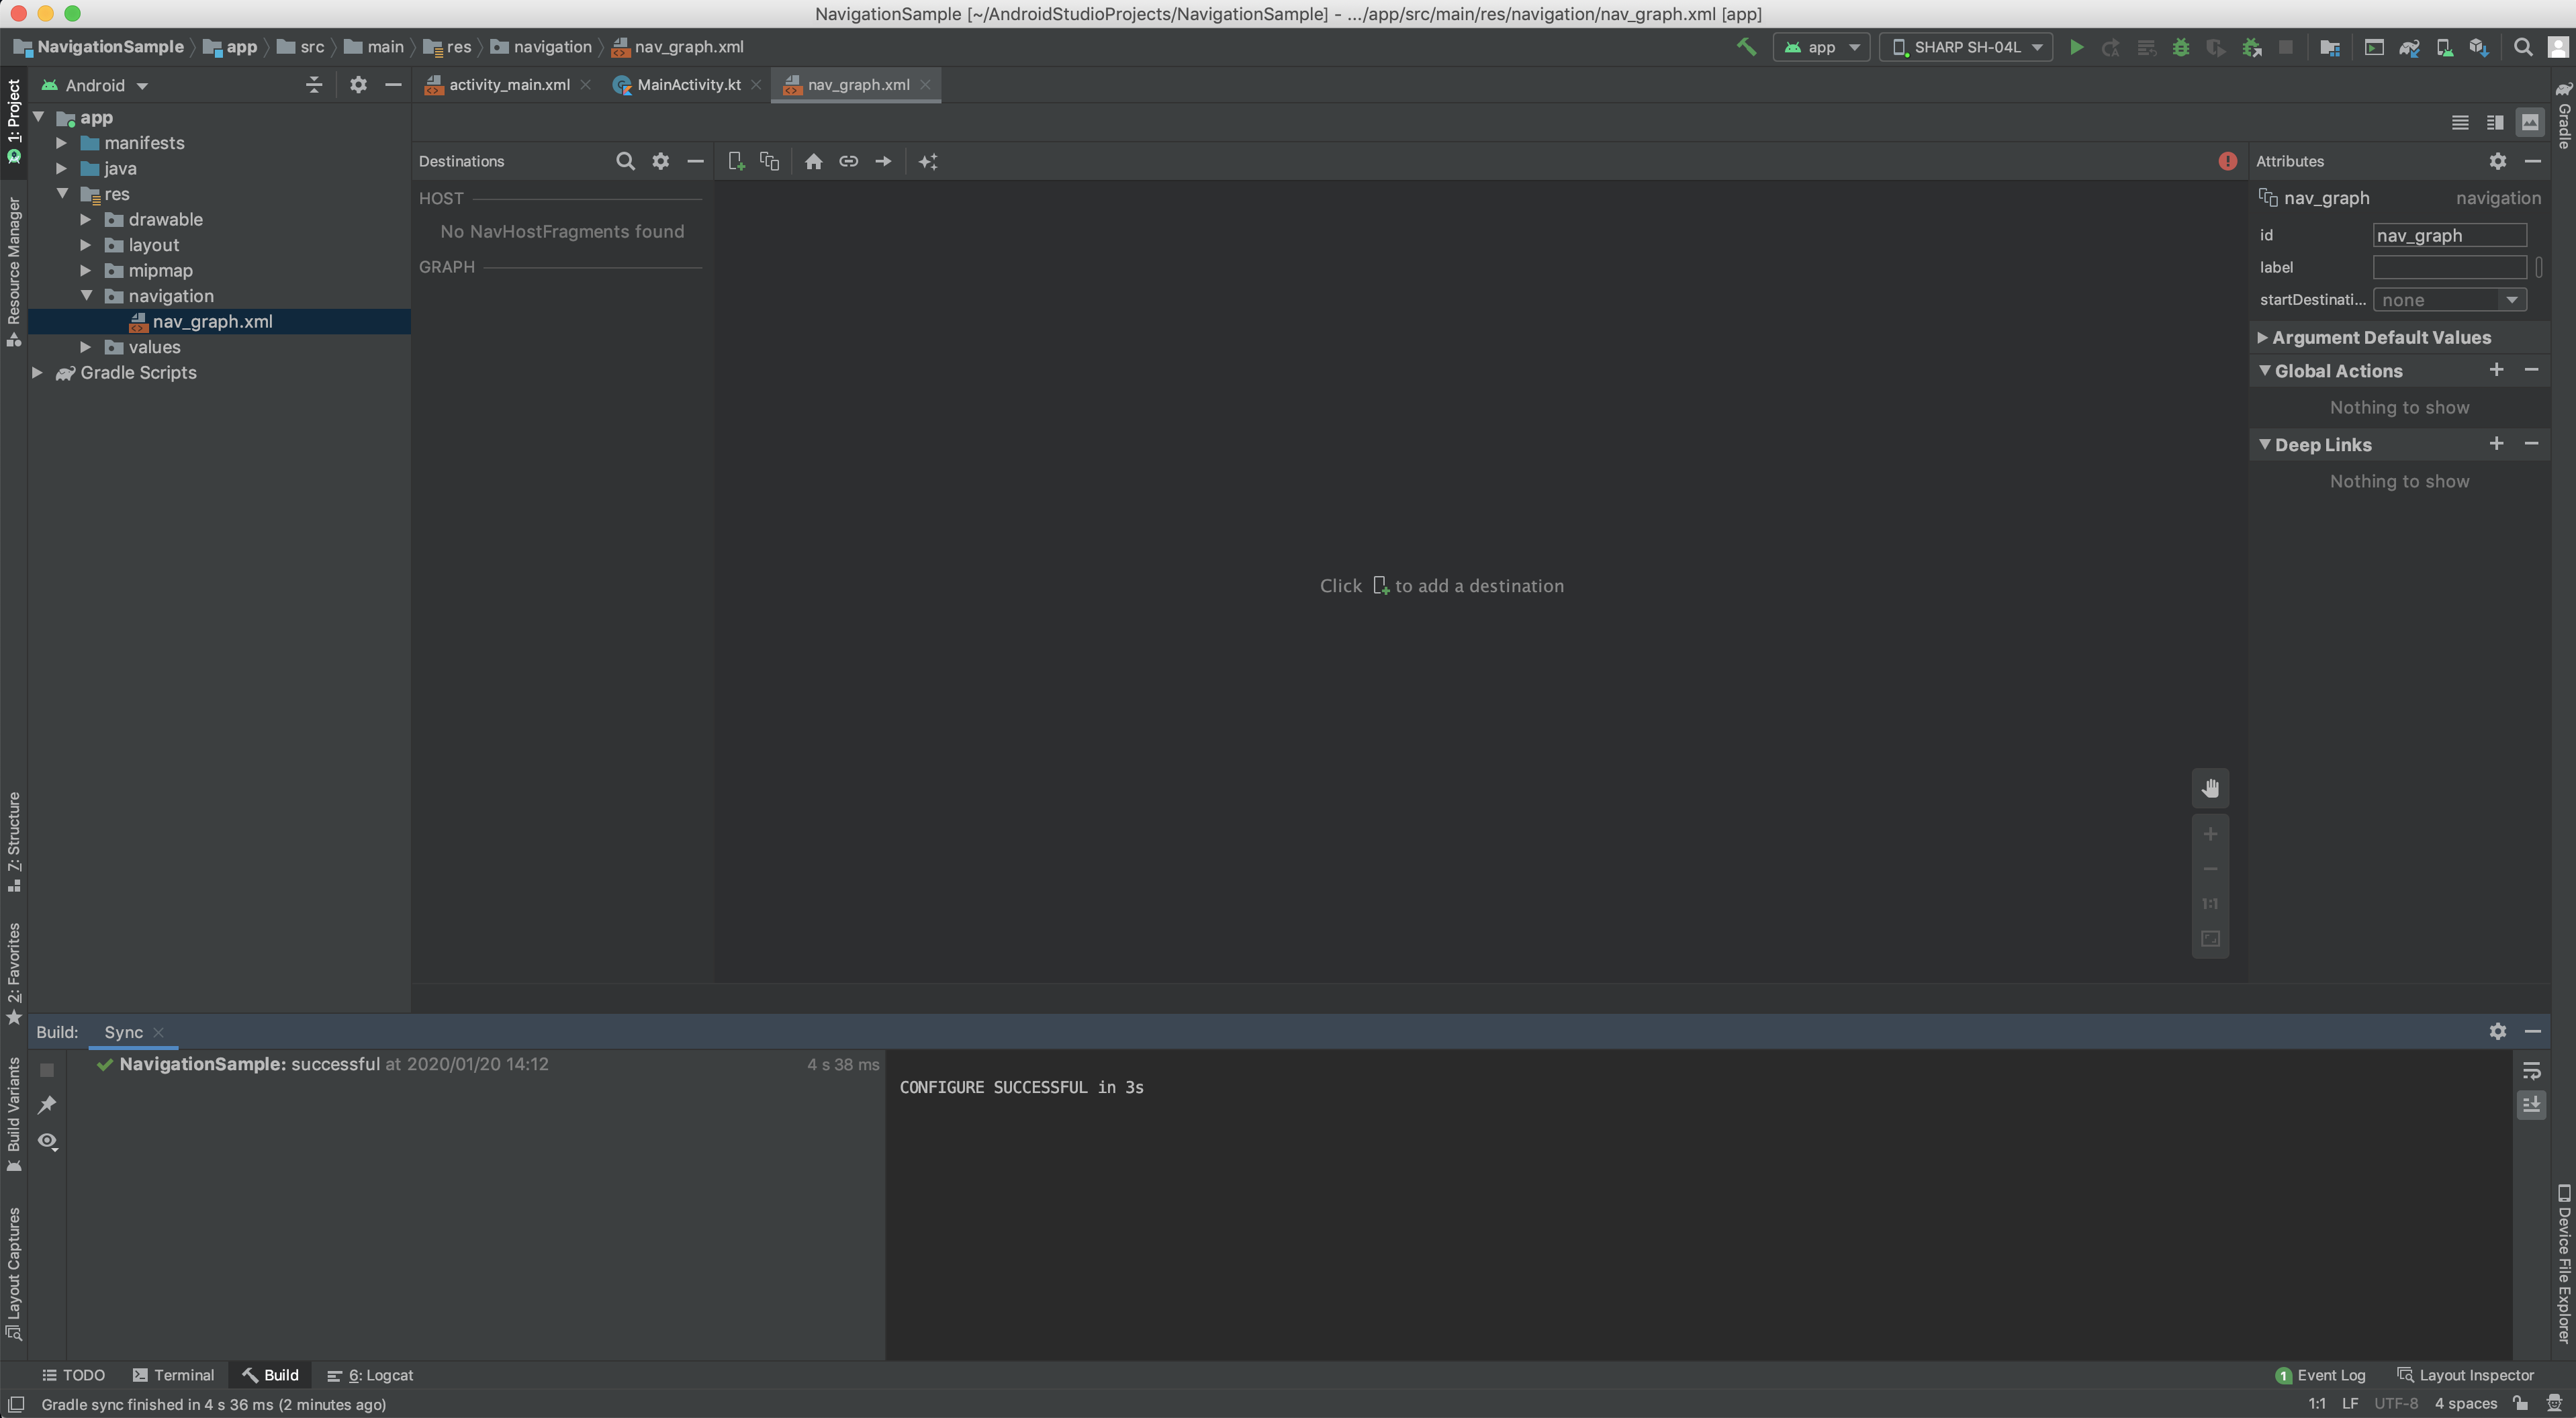Click the New Destination icon
Image resolution: width=2576 pixels, height=1418 pixels.
coord(736,161)
